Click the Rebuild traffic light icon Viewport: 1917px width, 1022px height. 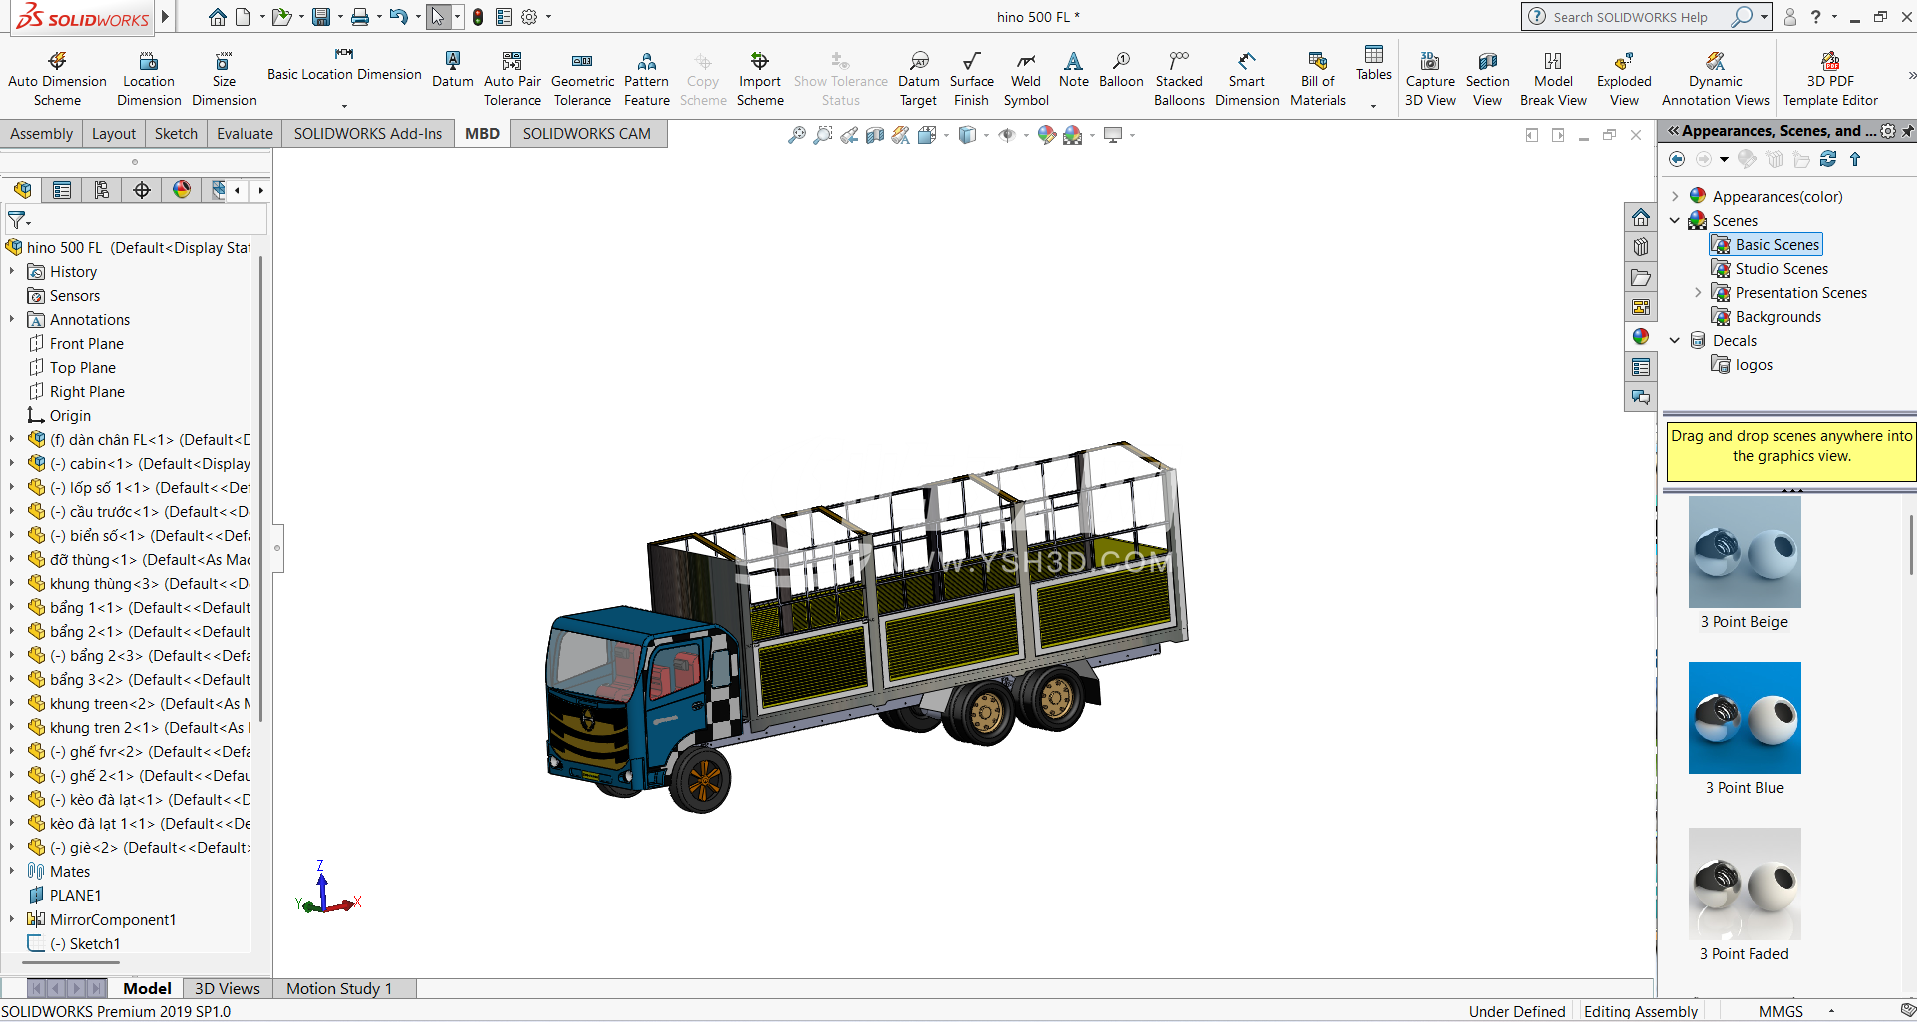click(478, 17)
